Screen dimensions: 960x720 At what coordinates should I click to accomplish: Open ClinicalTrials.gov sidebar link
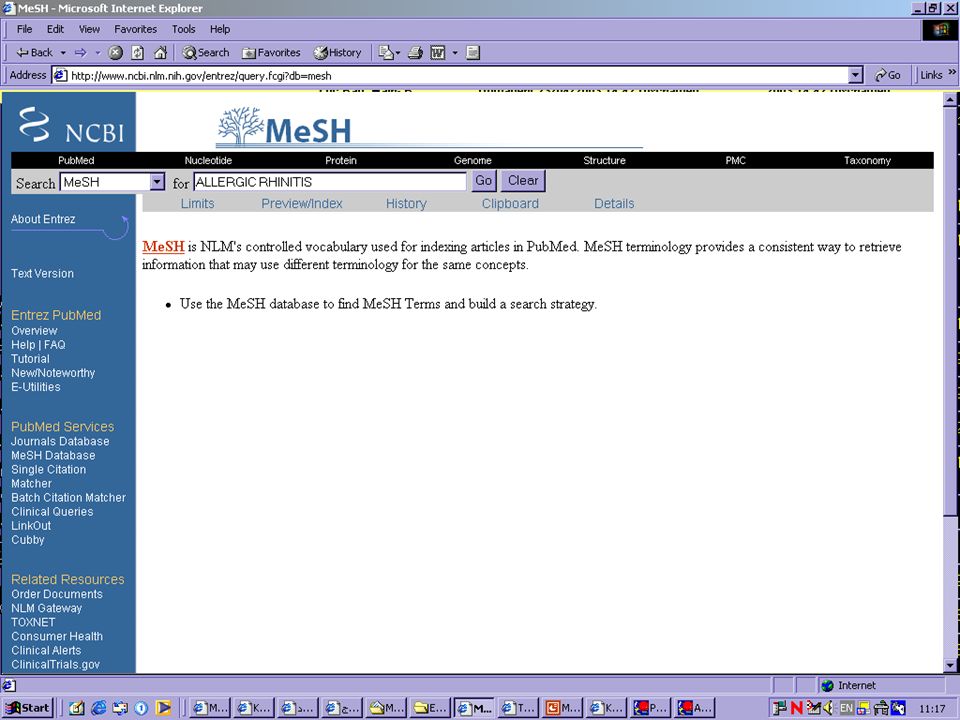point(55,665)
